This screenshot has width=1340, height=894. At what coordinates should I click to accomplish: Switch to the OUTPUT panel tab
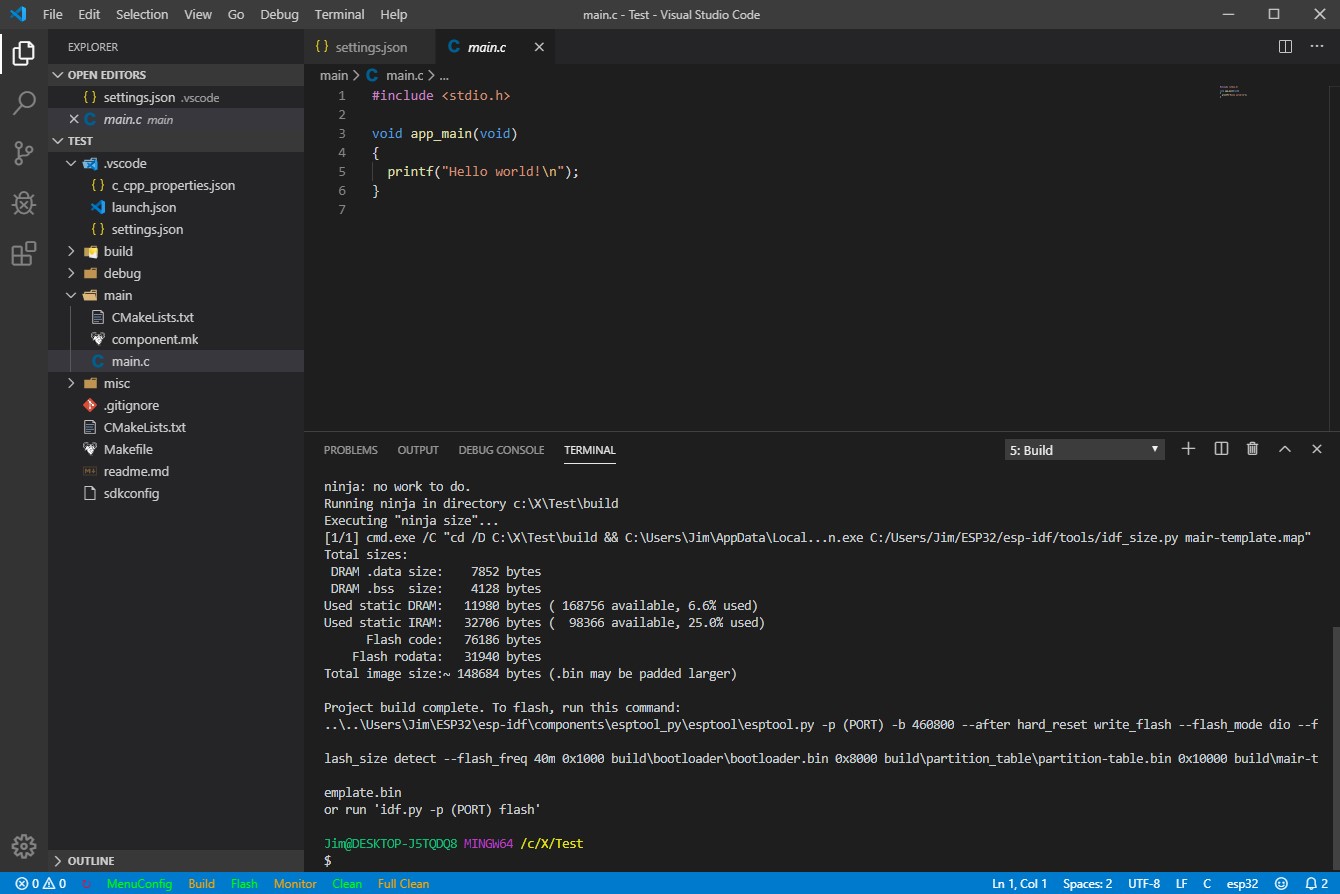(x=418, y=450)
